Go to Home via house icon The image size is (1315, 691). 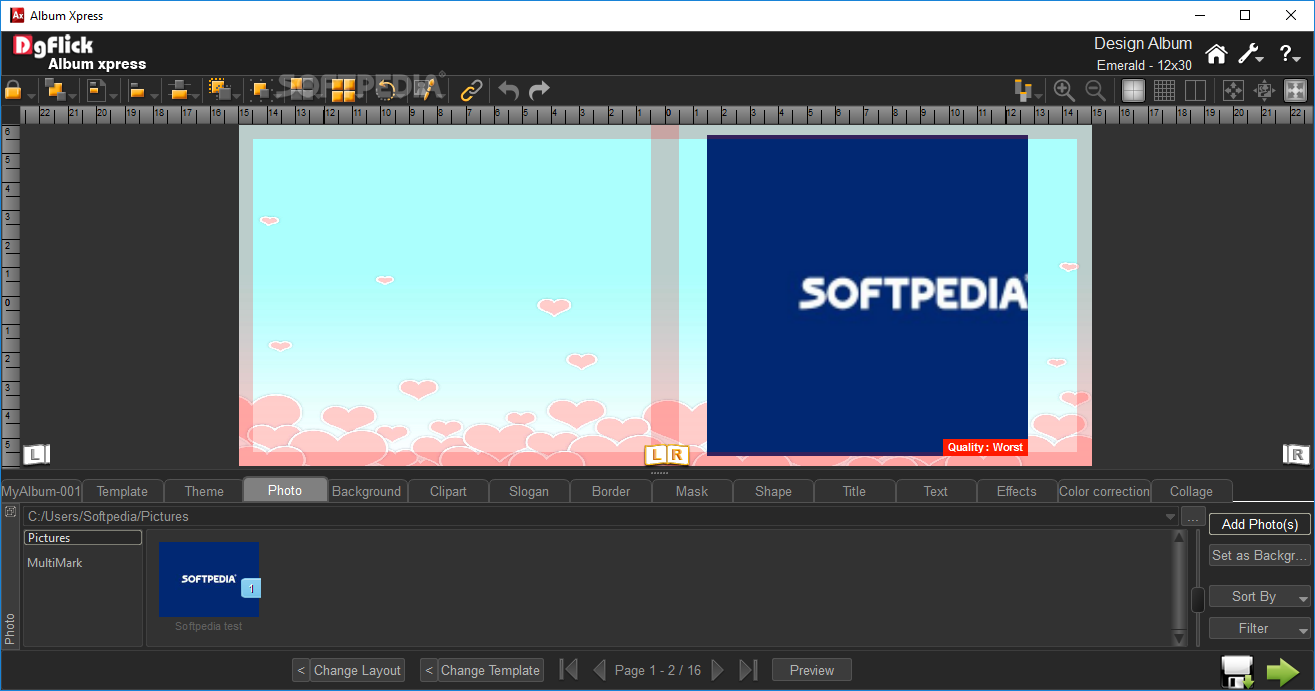pyautogui.click(x=1216, y=54)
